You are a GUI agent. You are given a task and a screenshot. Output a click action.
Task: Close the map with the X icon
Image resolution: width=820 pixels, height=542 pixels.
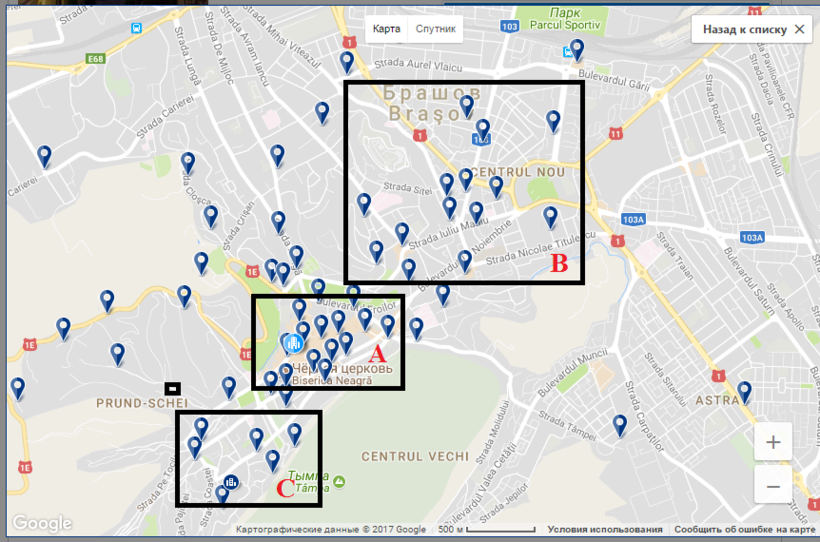tap(799, 30)
